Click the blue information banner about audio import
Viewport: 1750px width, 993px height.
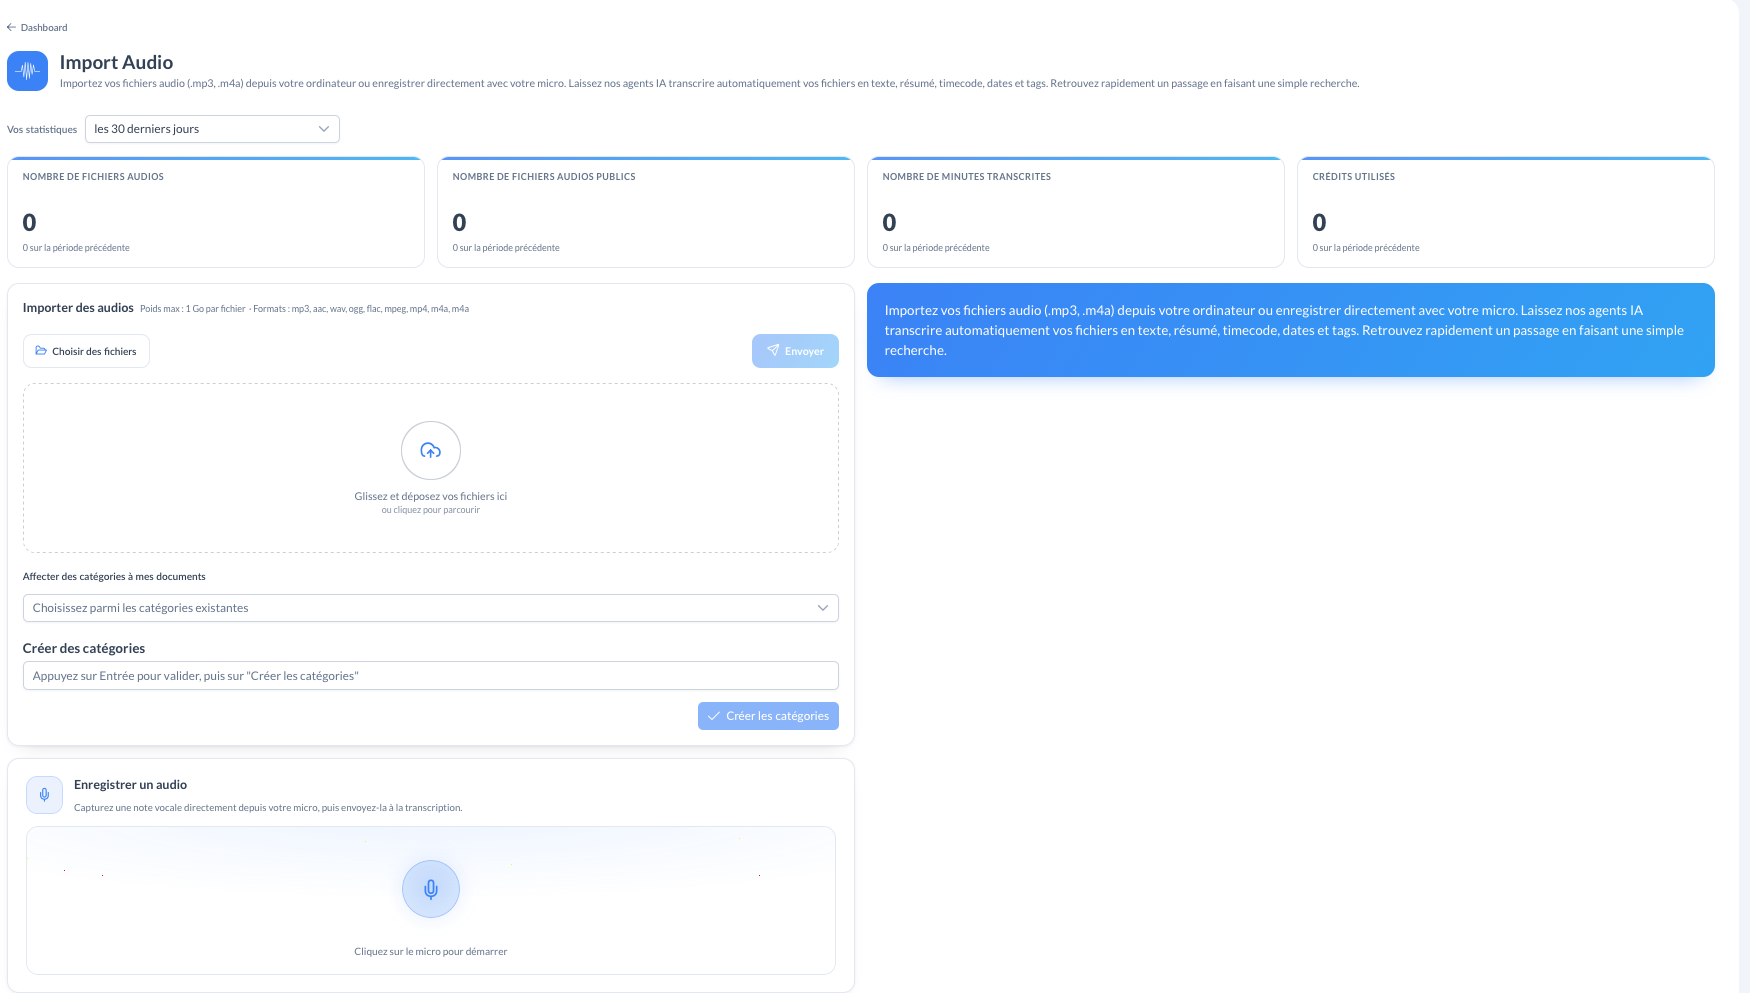tap(1291, 330)
